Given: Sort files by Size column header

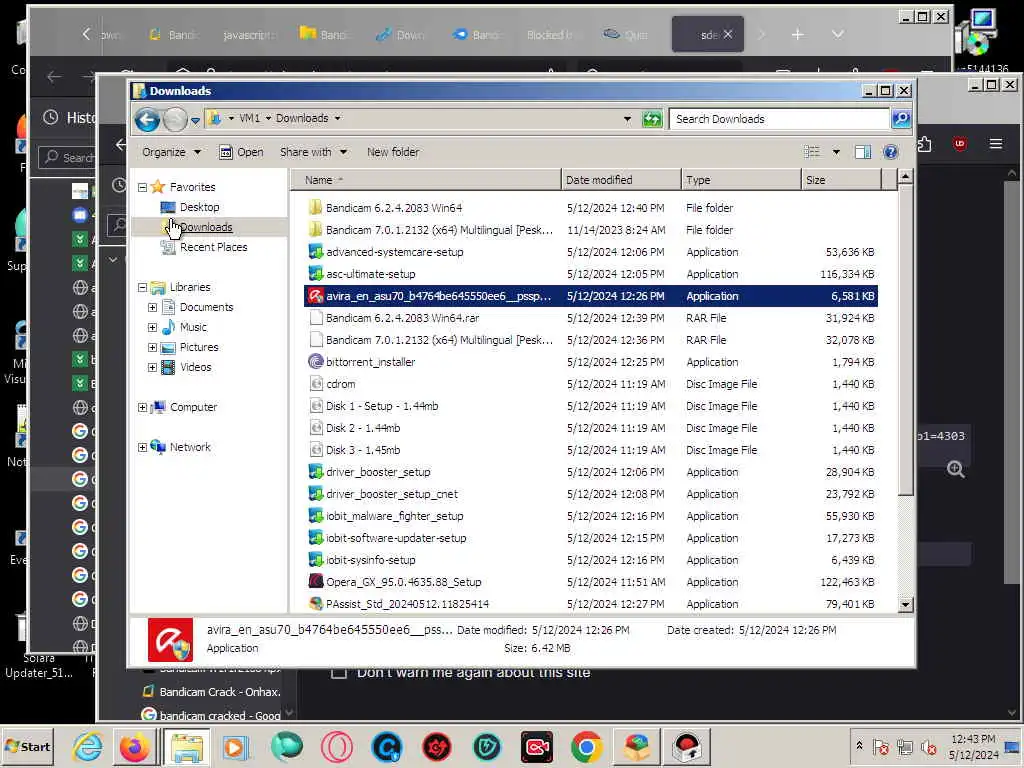Looking at the screenshot, I should tap(841, 180).
